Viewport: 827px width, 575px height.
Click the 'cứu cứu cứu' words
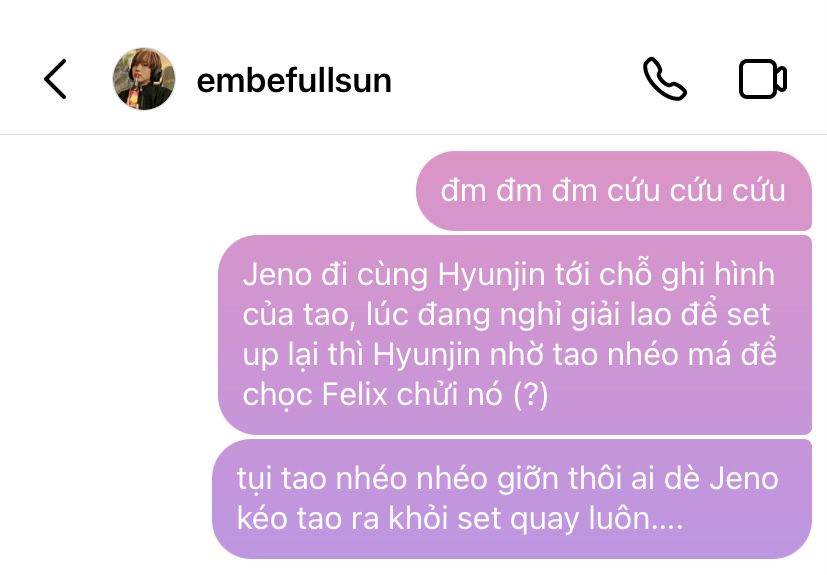(696, 190)
